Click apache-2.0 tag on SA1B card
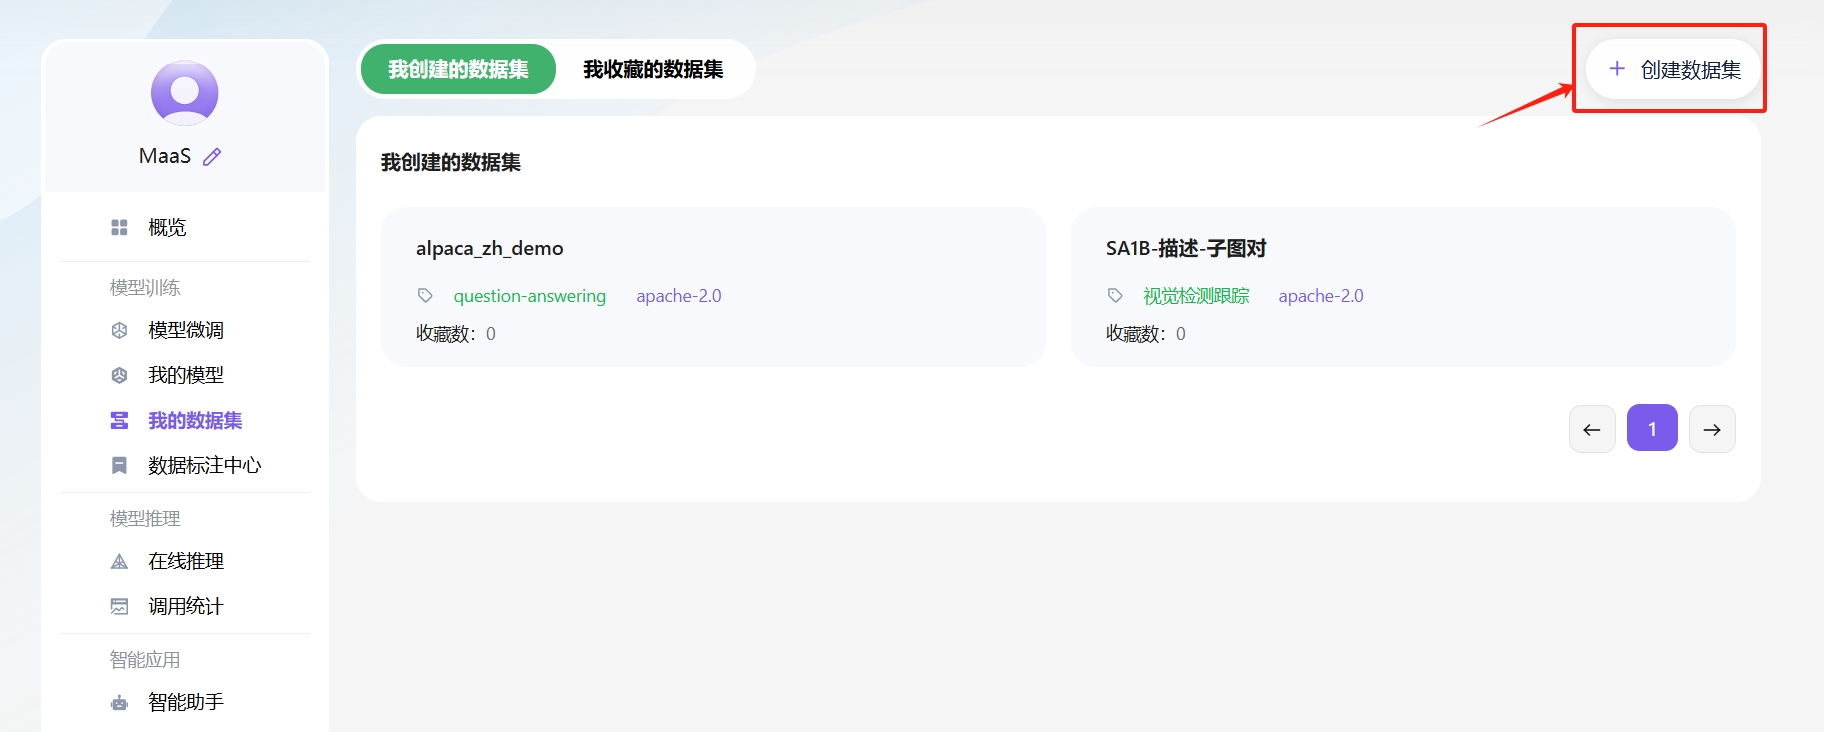Image resolution: width=1824 pixels, height=732 pixels. (1321, 296)
